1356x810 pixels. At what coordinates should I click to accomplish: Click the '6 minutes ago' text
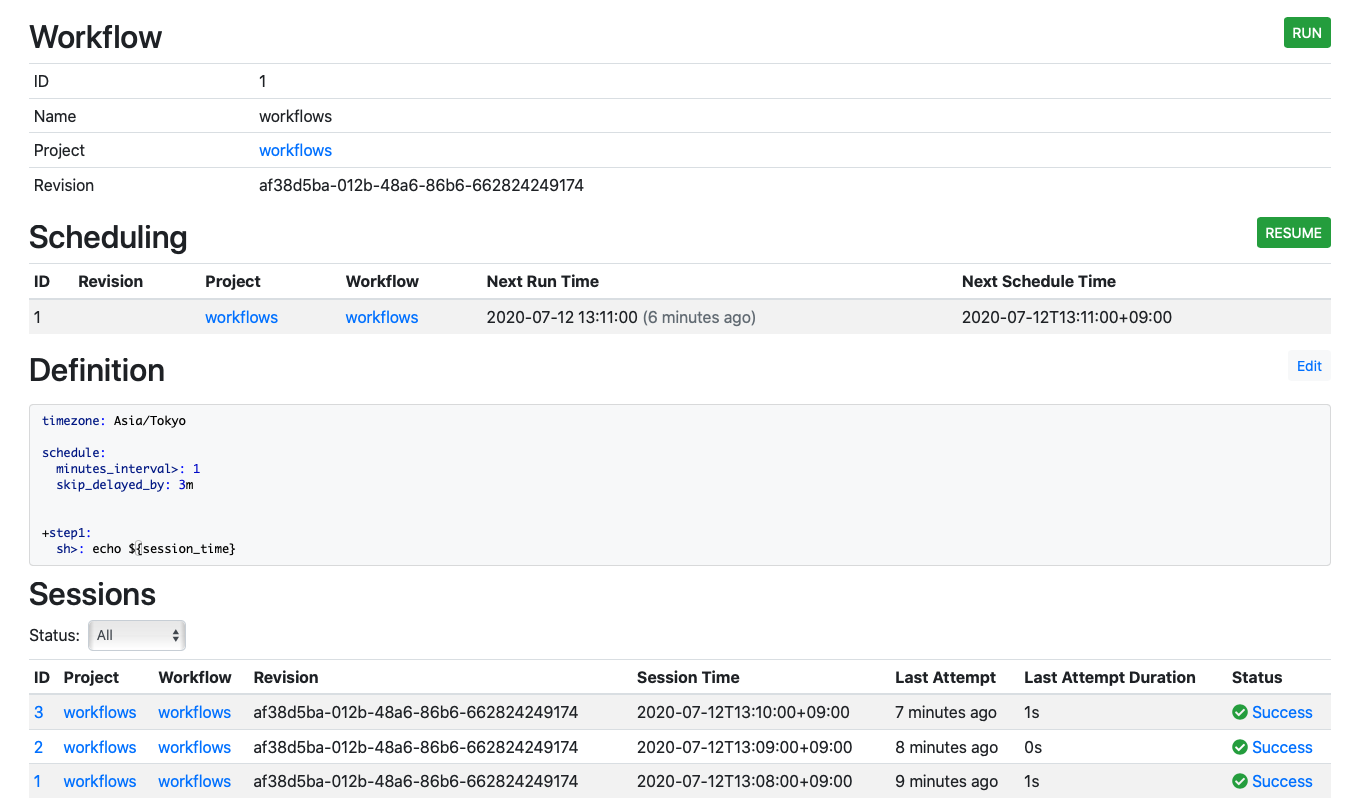pyautogui.click(x=699, y=317)
